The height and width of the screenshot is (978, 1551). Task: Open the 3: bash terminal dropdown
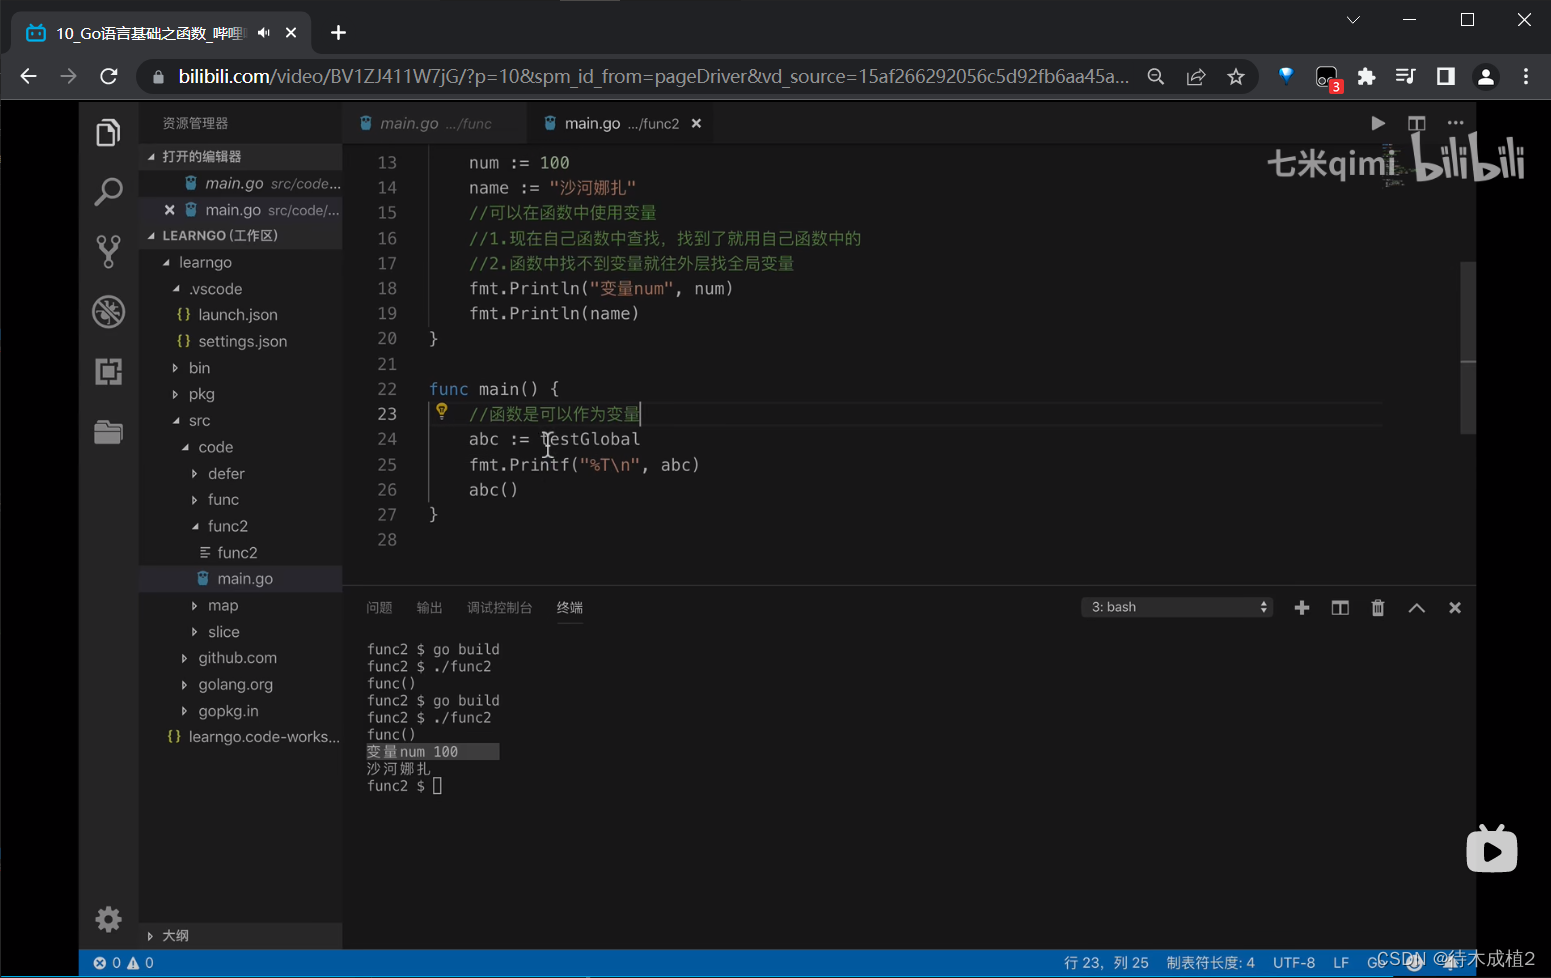click(x=1177, y=607)
